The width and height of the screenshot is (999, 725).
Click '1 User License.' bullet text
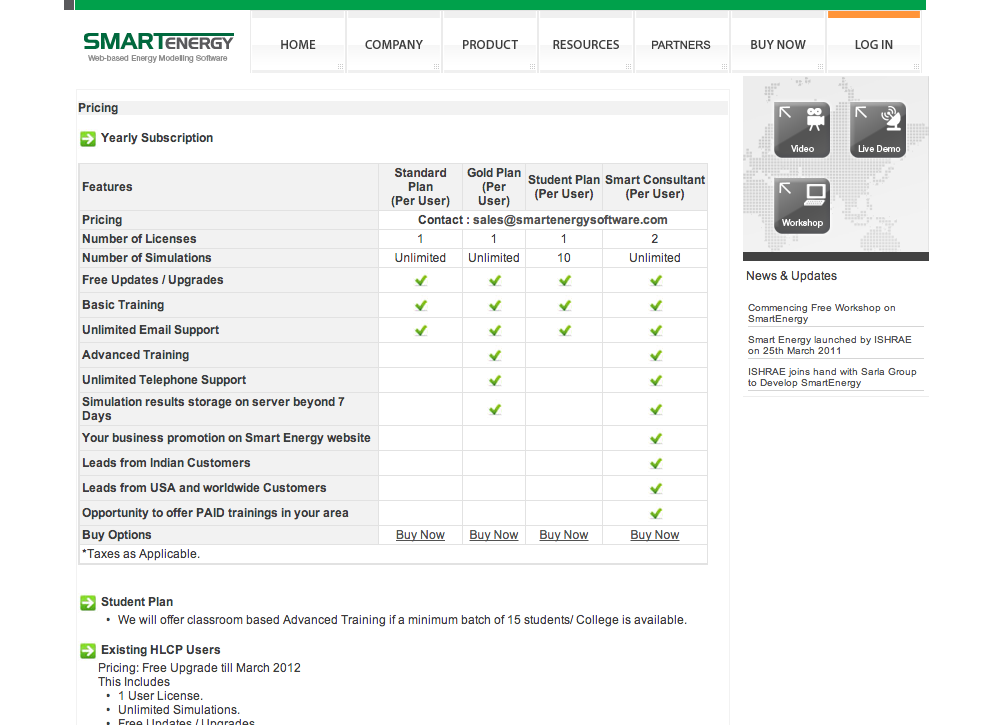pyautogui.click(x=160, y=696)
